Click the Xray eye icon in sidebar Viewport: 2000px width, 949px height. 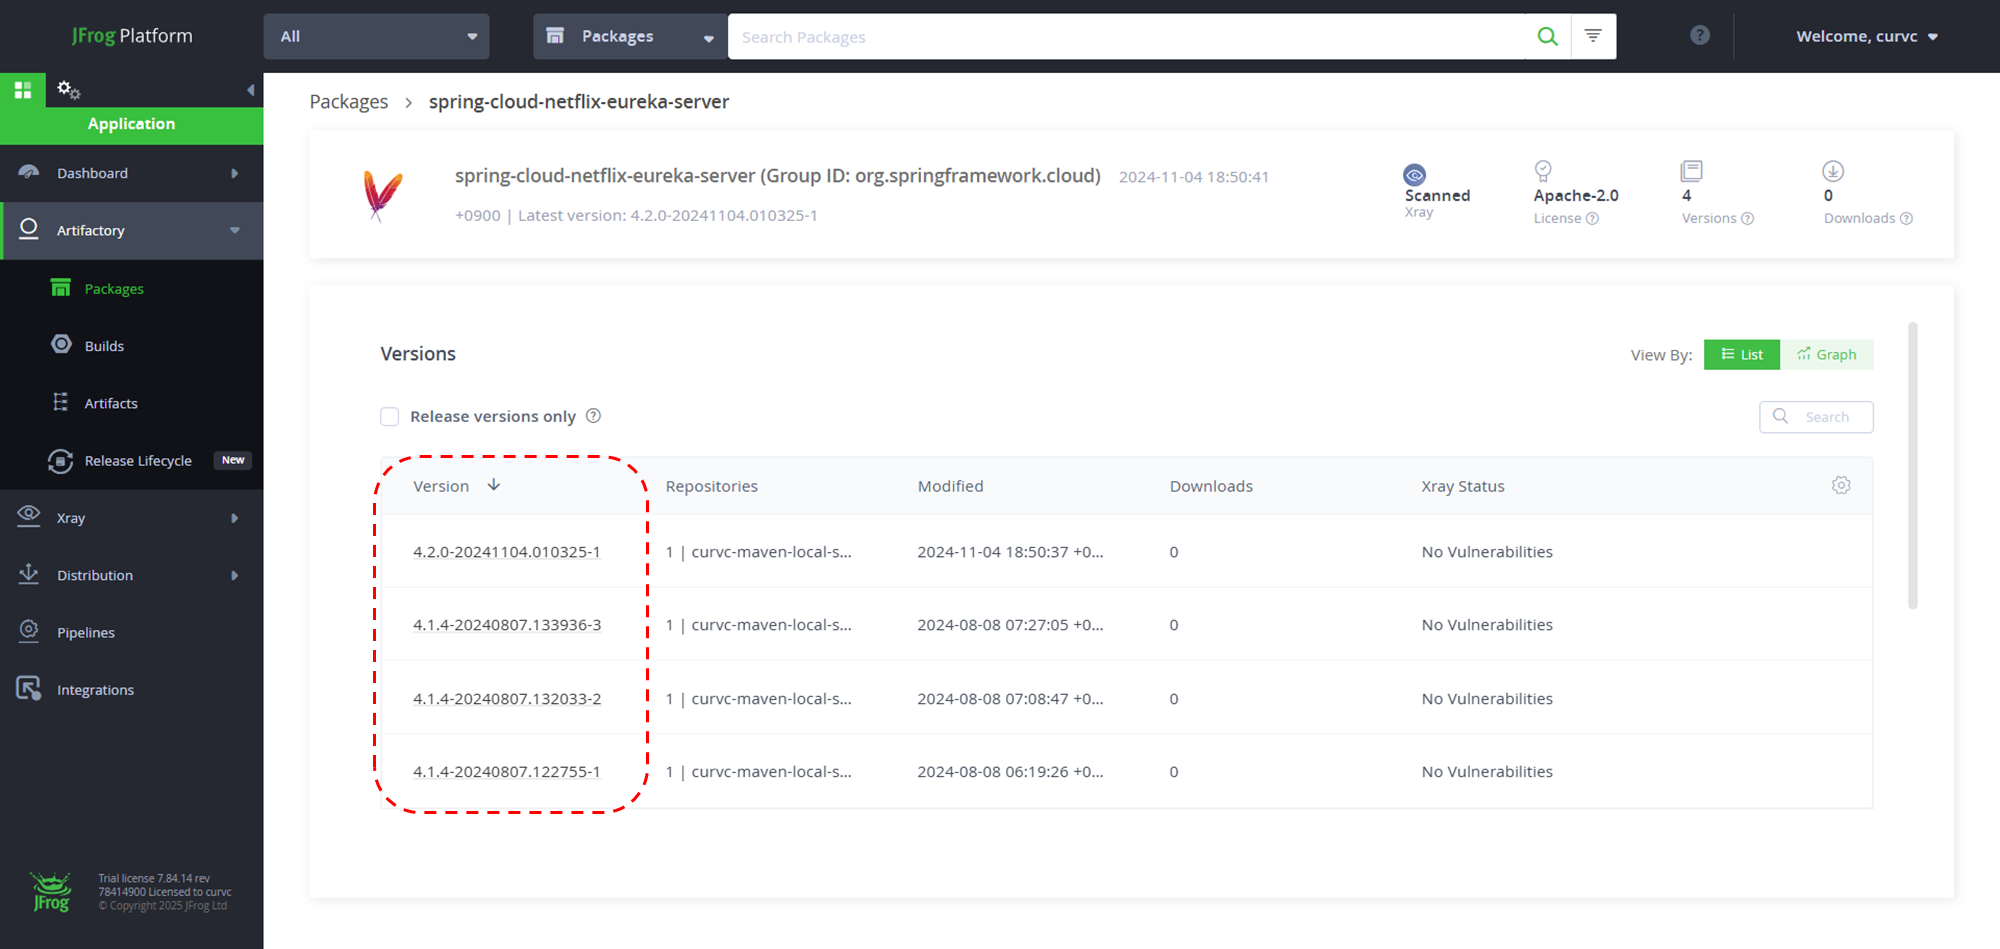29,515
